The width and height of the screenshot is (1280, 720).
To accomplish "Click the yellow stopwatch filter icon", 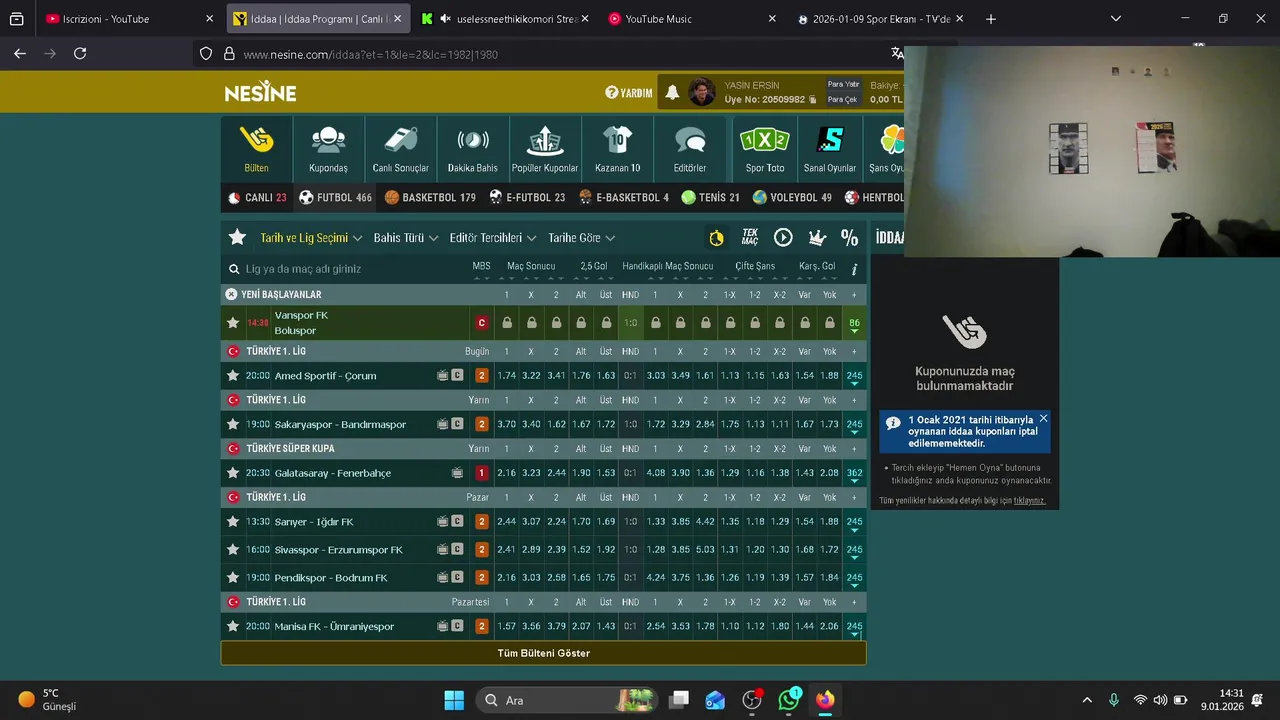I will [716, 237].
